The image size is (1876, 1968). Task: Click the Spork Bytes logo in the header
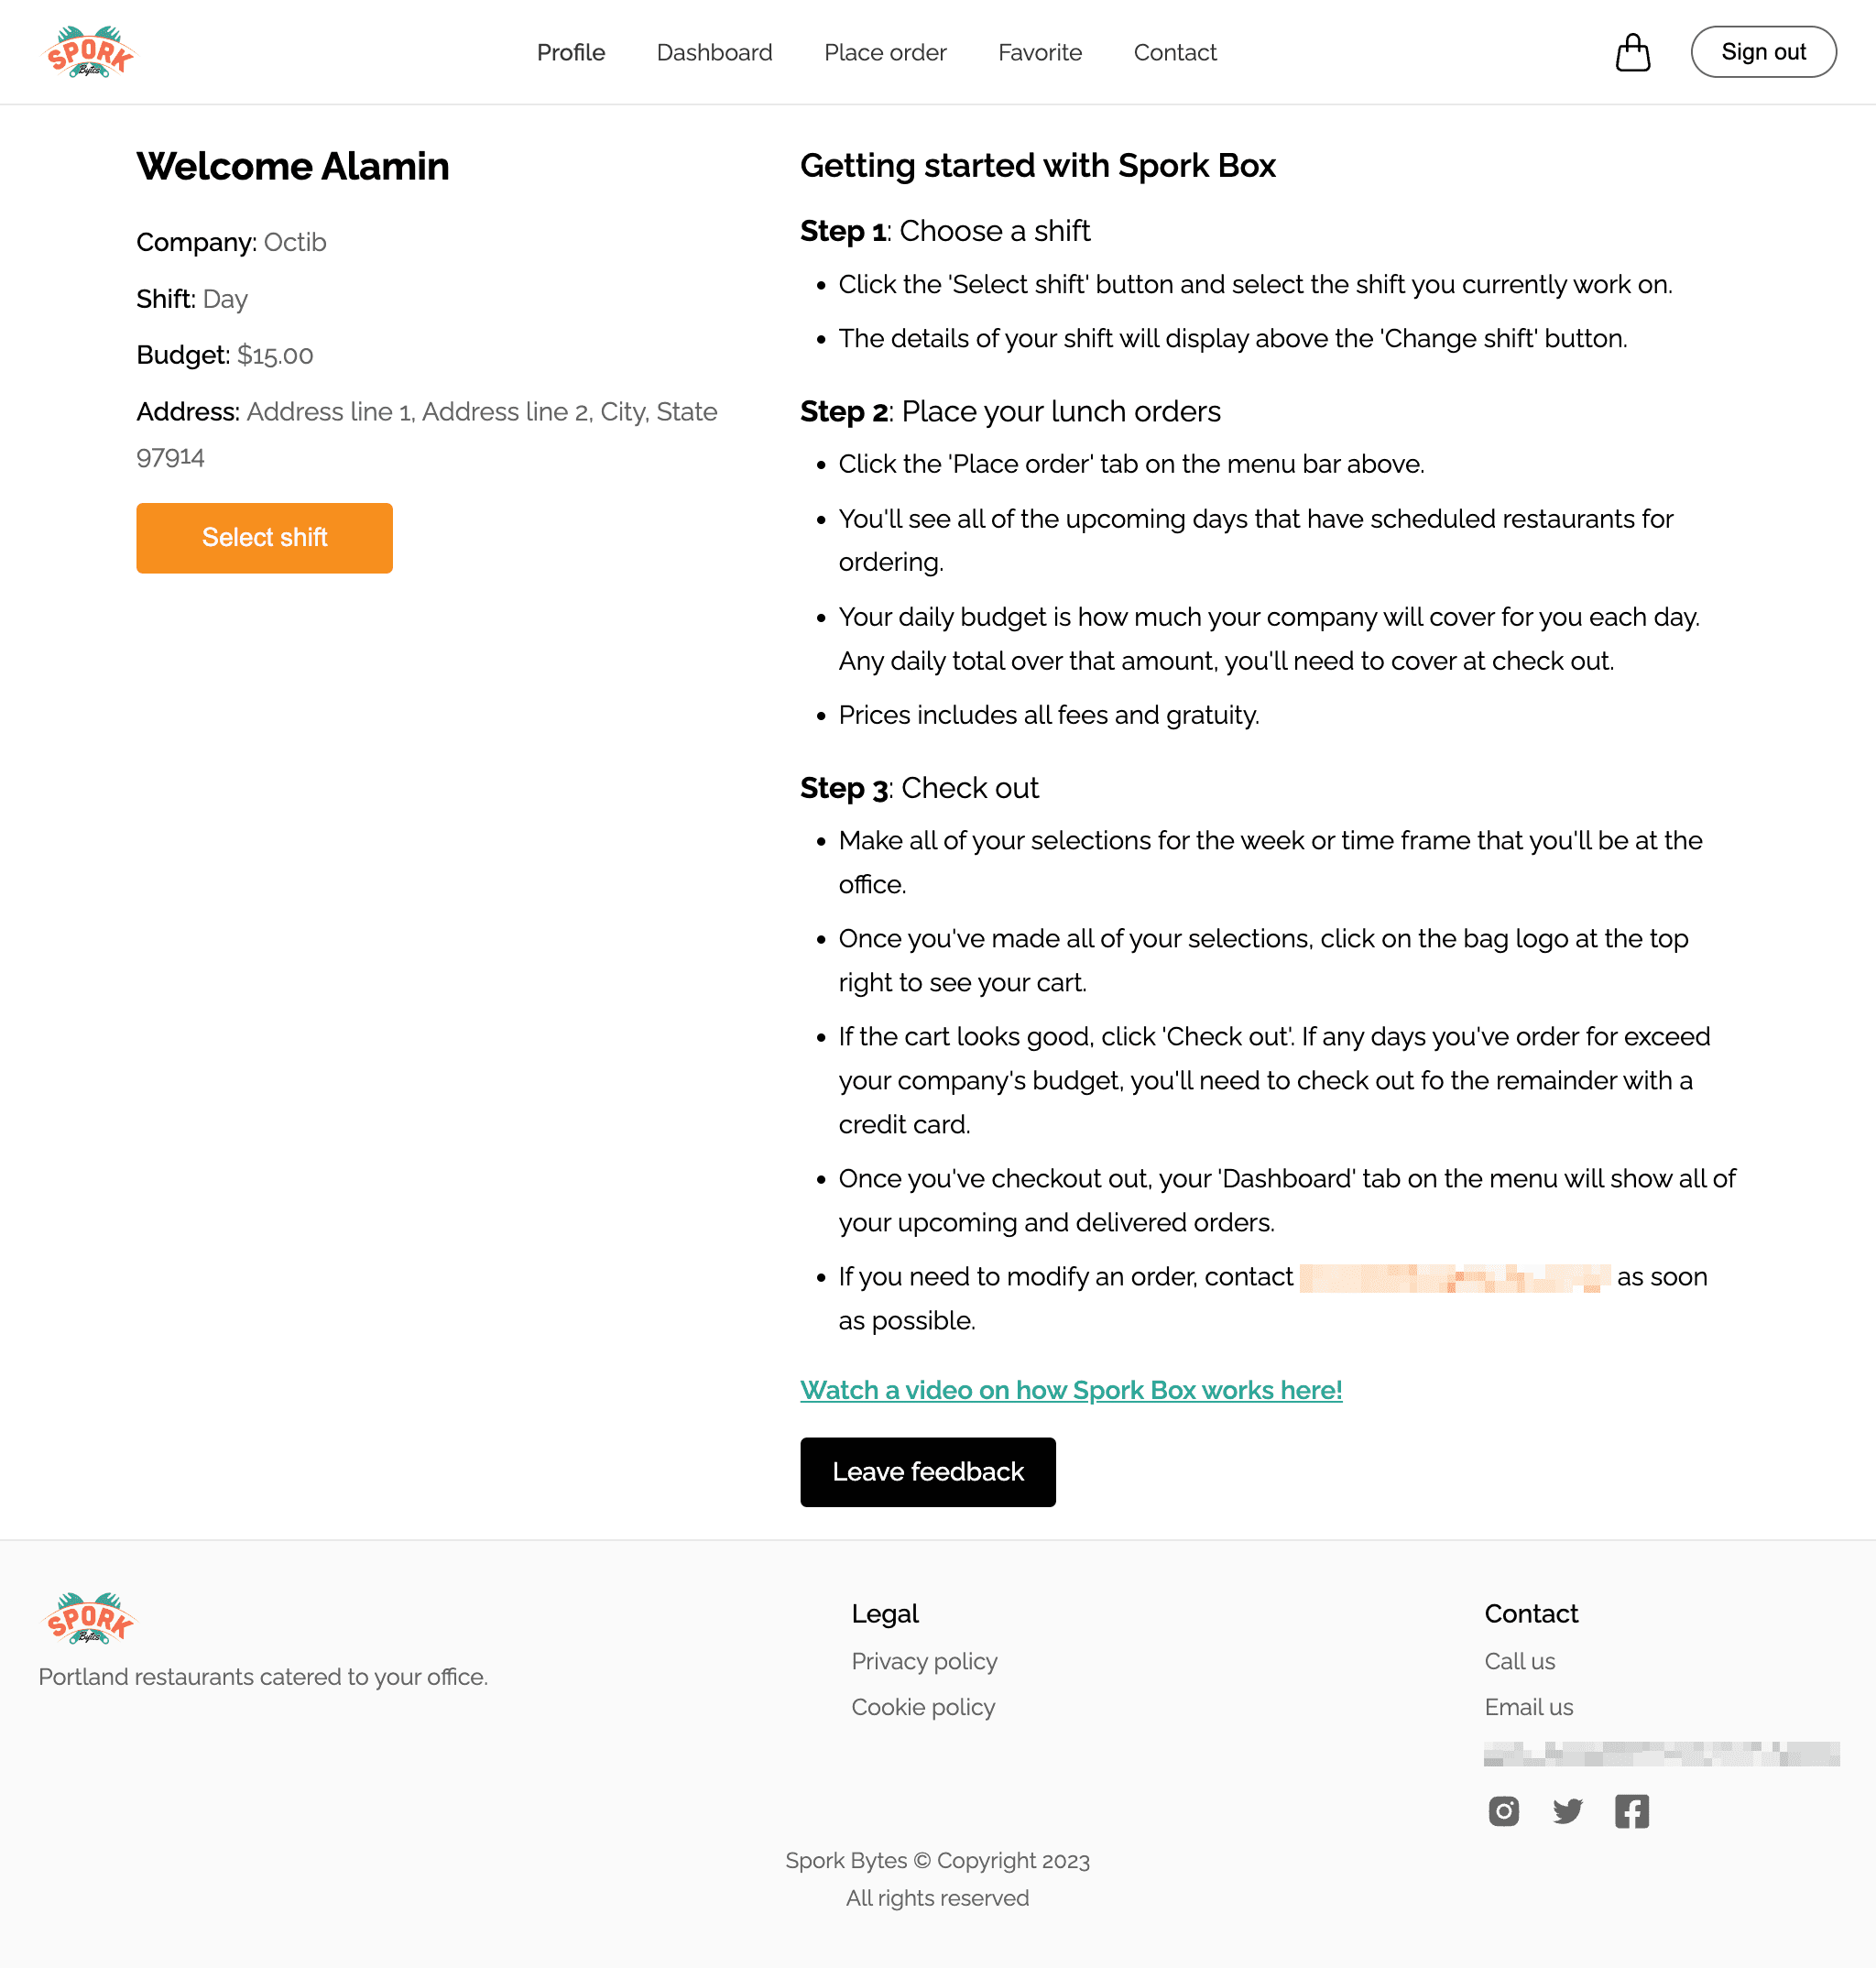click(x=89, y=51)
